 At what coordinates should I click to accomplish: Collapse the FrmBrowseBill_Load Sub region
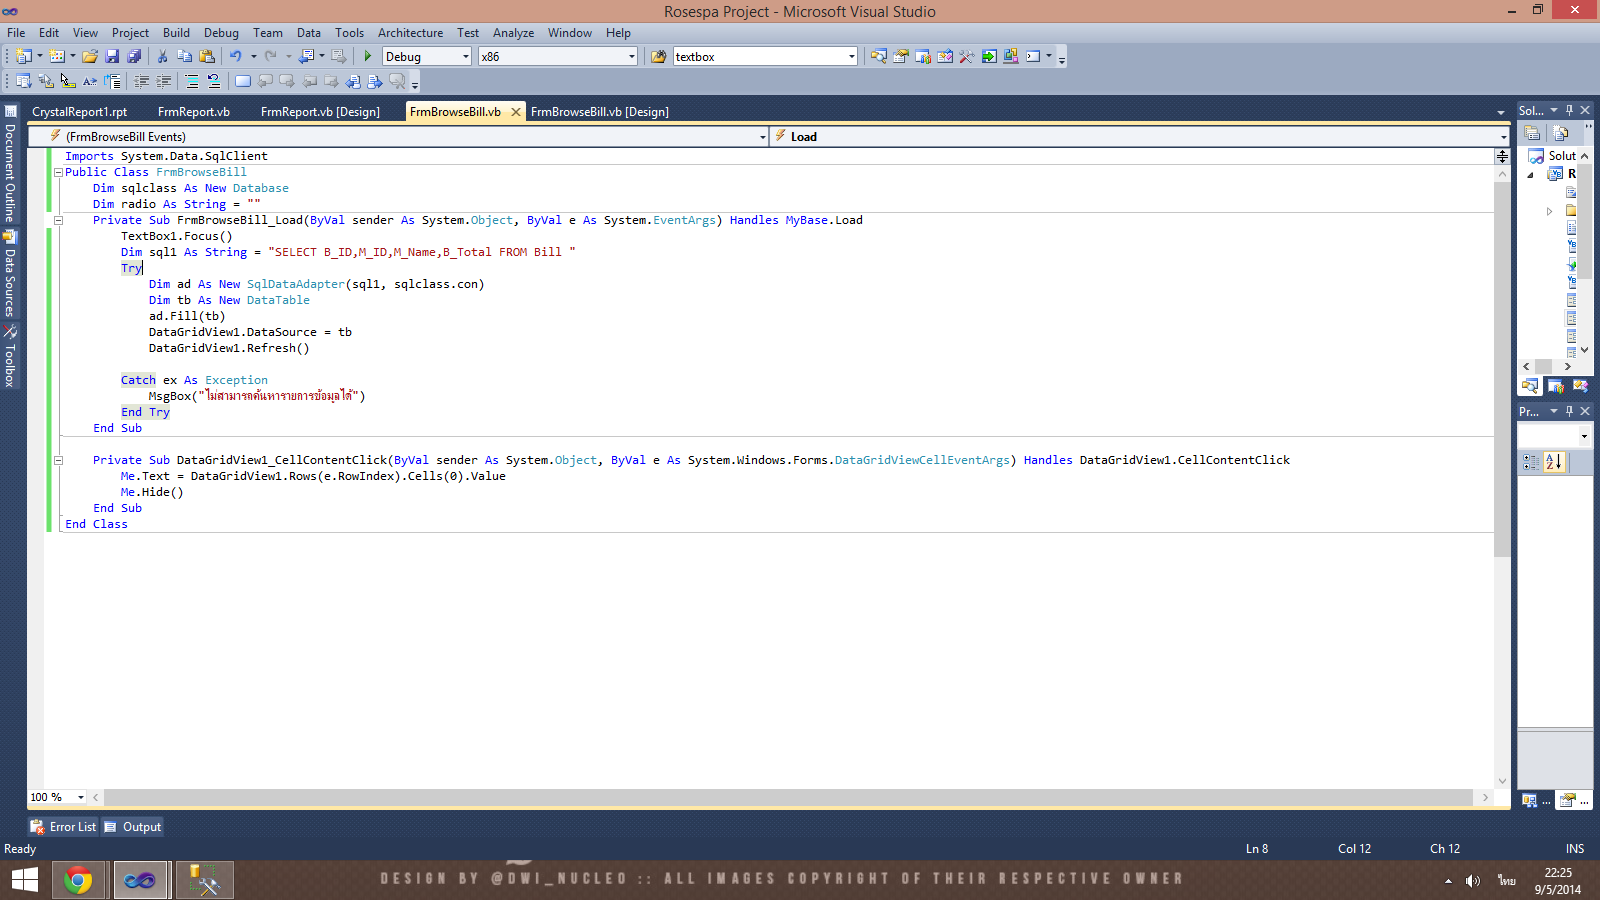pyautogui.click(x=58, y=220)
